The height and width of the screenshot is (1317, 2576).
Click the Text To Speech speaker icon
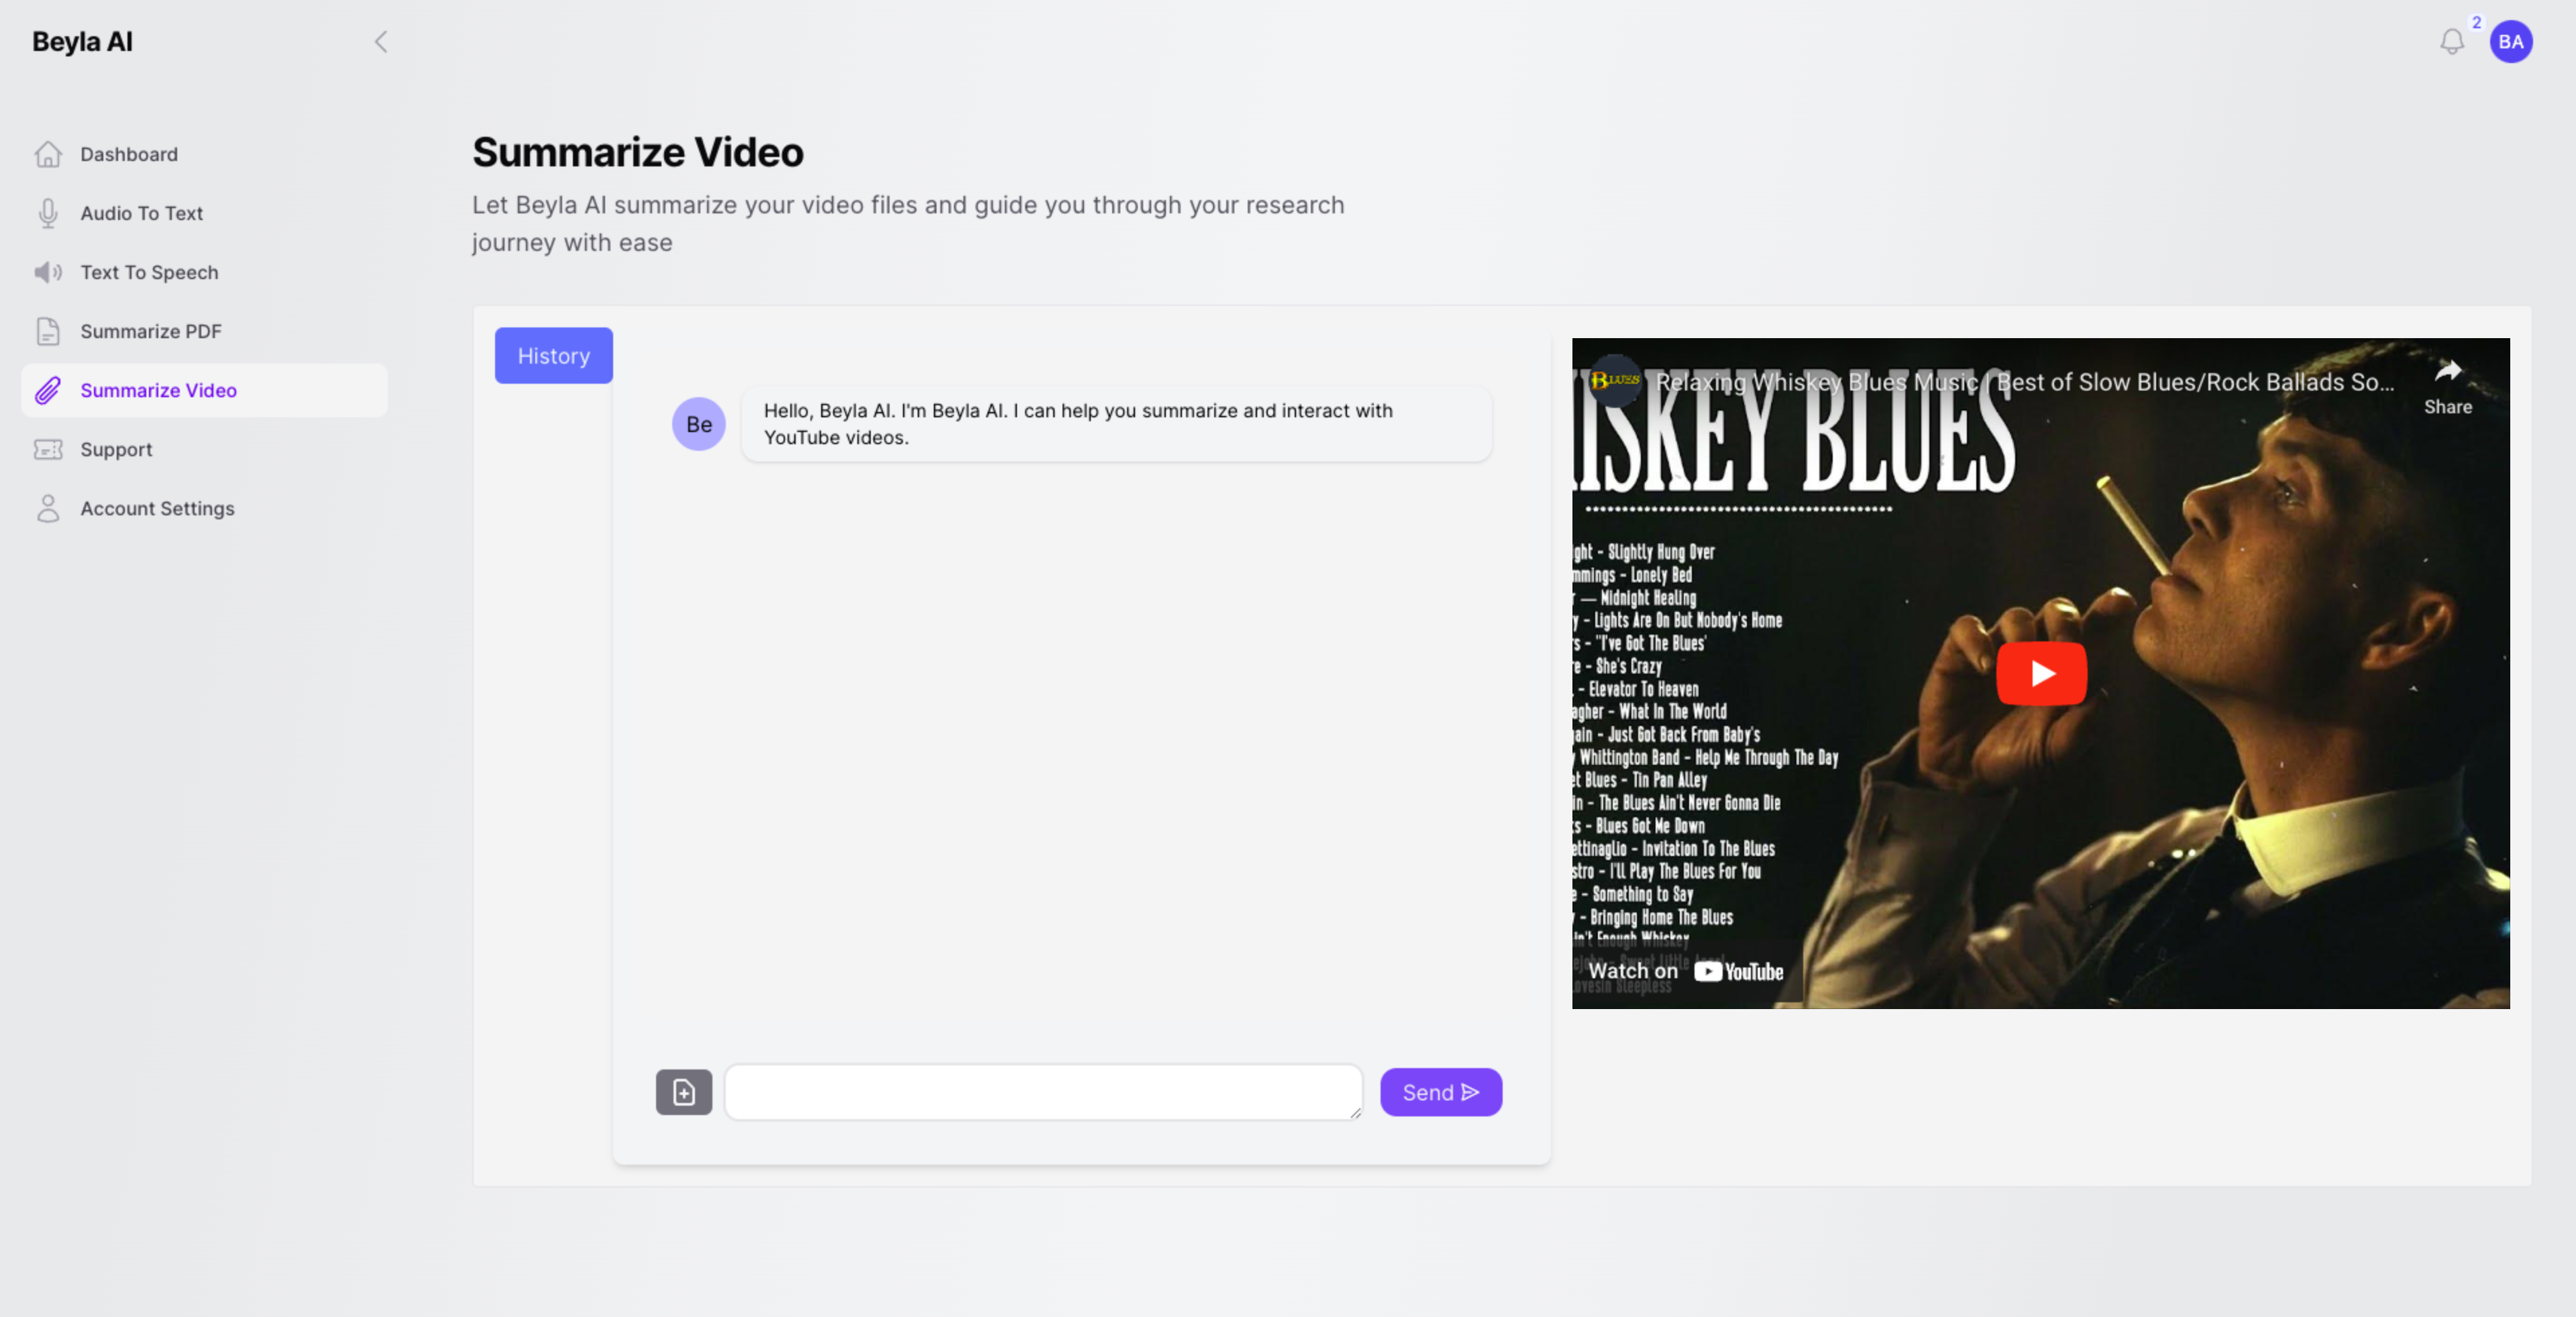(48, 272)
